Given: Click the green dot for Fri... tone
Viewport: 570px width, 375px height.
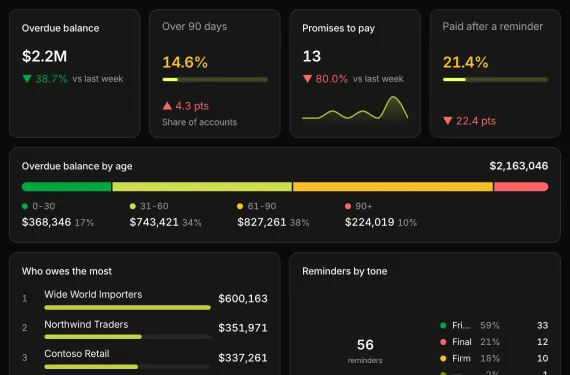Looking at the screenshot, I should pyautogui.click(x=443, y=326).
